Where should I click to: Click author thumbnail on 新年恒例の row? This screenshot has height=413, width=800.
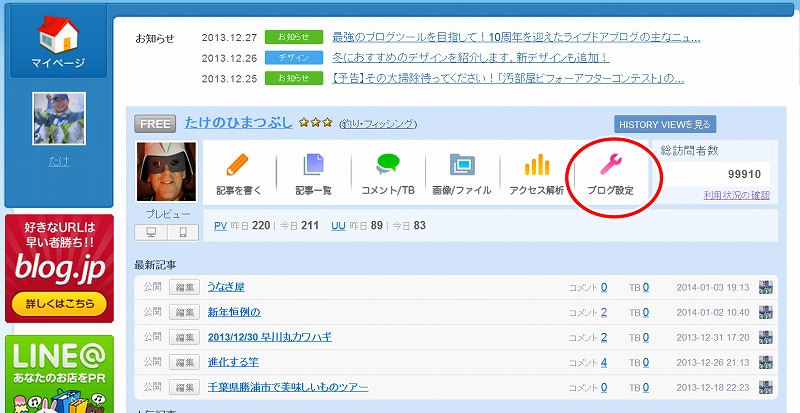tap(765, 312)
